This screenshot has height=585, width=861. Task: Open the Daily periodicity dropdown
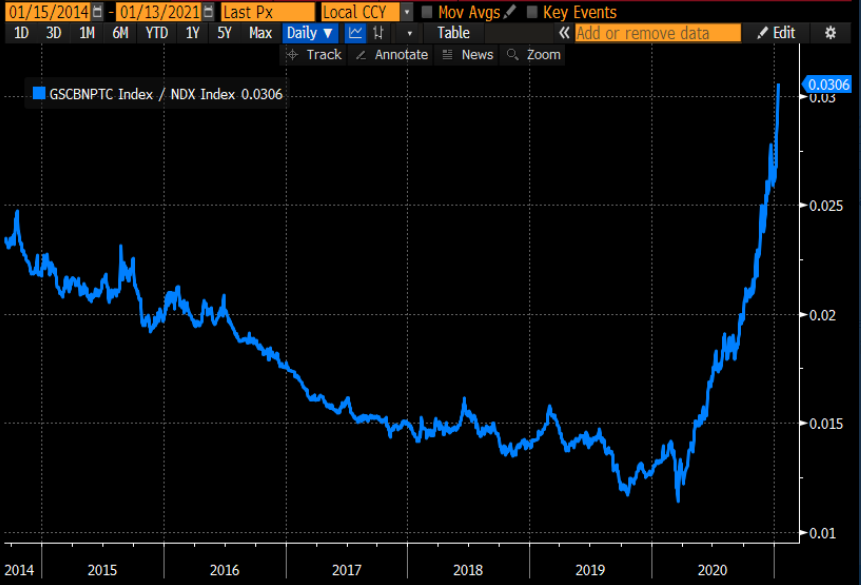[x=310, y=33]
